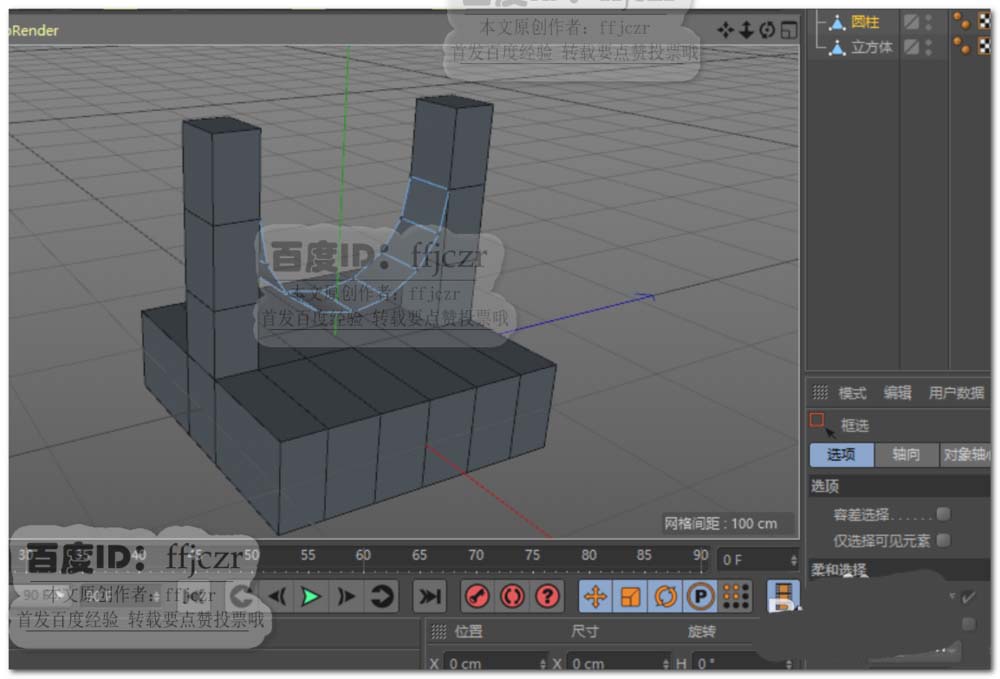Open the timeline filmstrip icon
The height and width of the screenshot is (679, 1000).
click(783, 597)
